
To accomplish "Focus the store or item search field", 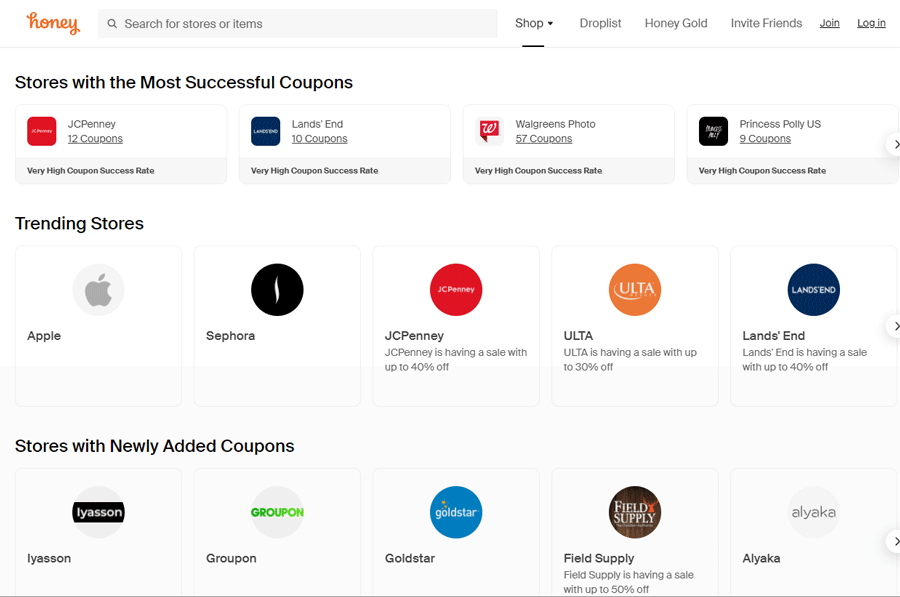I will point(298,24).
